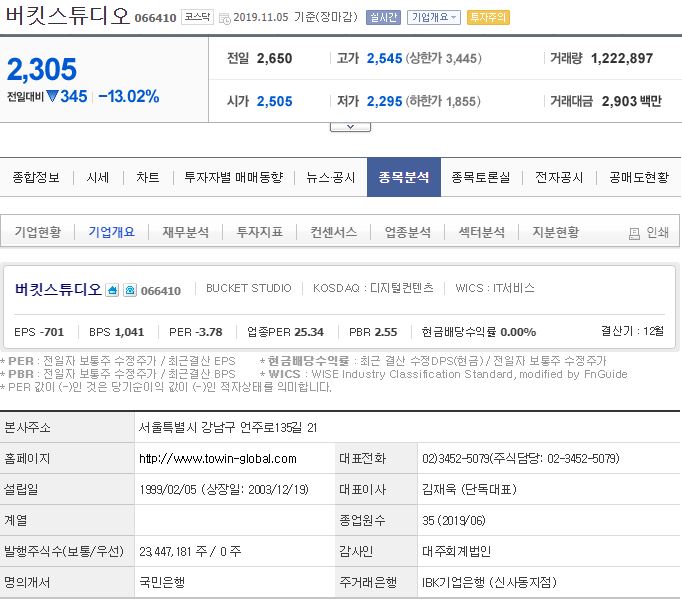Click the 종업원수 value 35 (2019/06)
Viewport: 682px width, 599px height.
click(x=454, y=521)
